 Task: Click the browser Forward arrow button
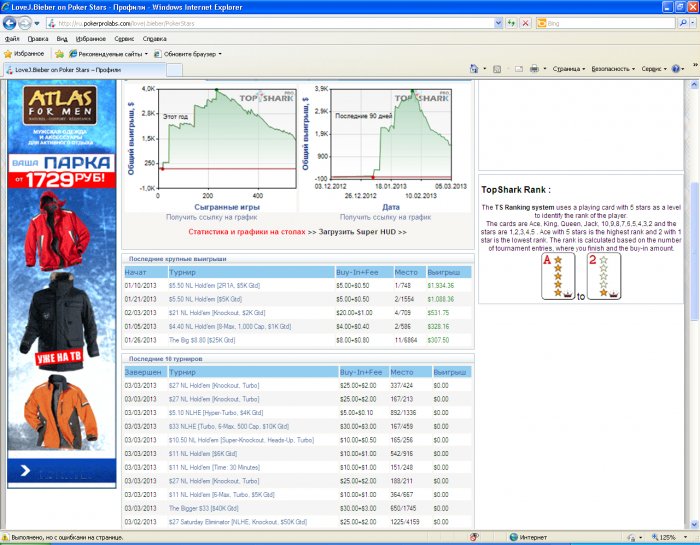click(x=25, y=23)
